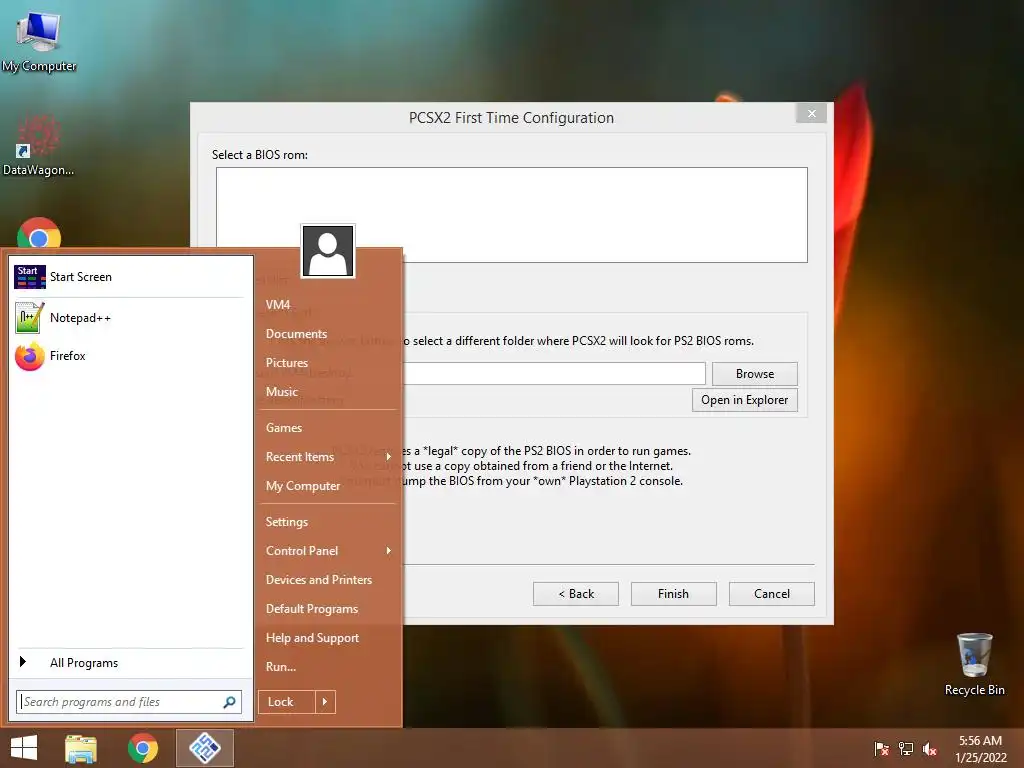This screenshot has width=1024, height=768.
Task: Open Chrome desktop icon behind start menu
Action: pos(39,233)
